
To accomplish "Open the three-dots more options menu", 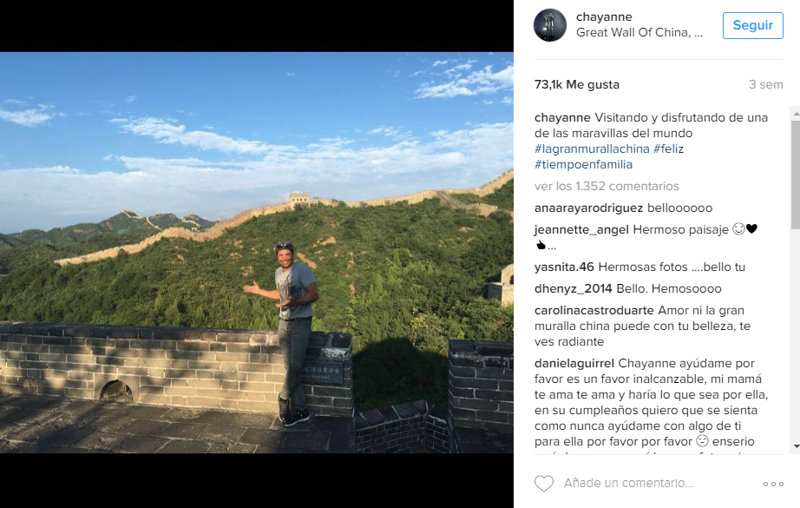I will [773, 484].
